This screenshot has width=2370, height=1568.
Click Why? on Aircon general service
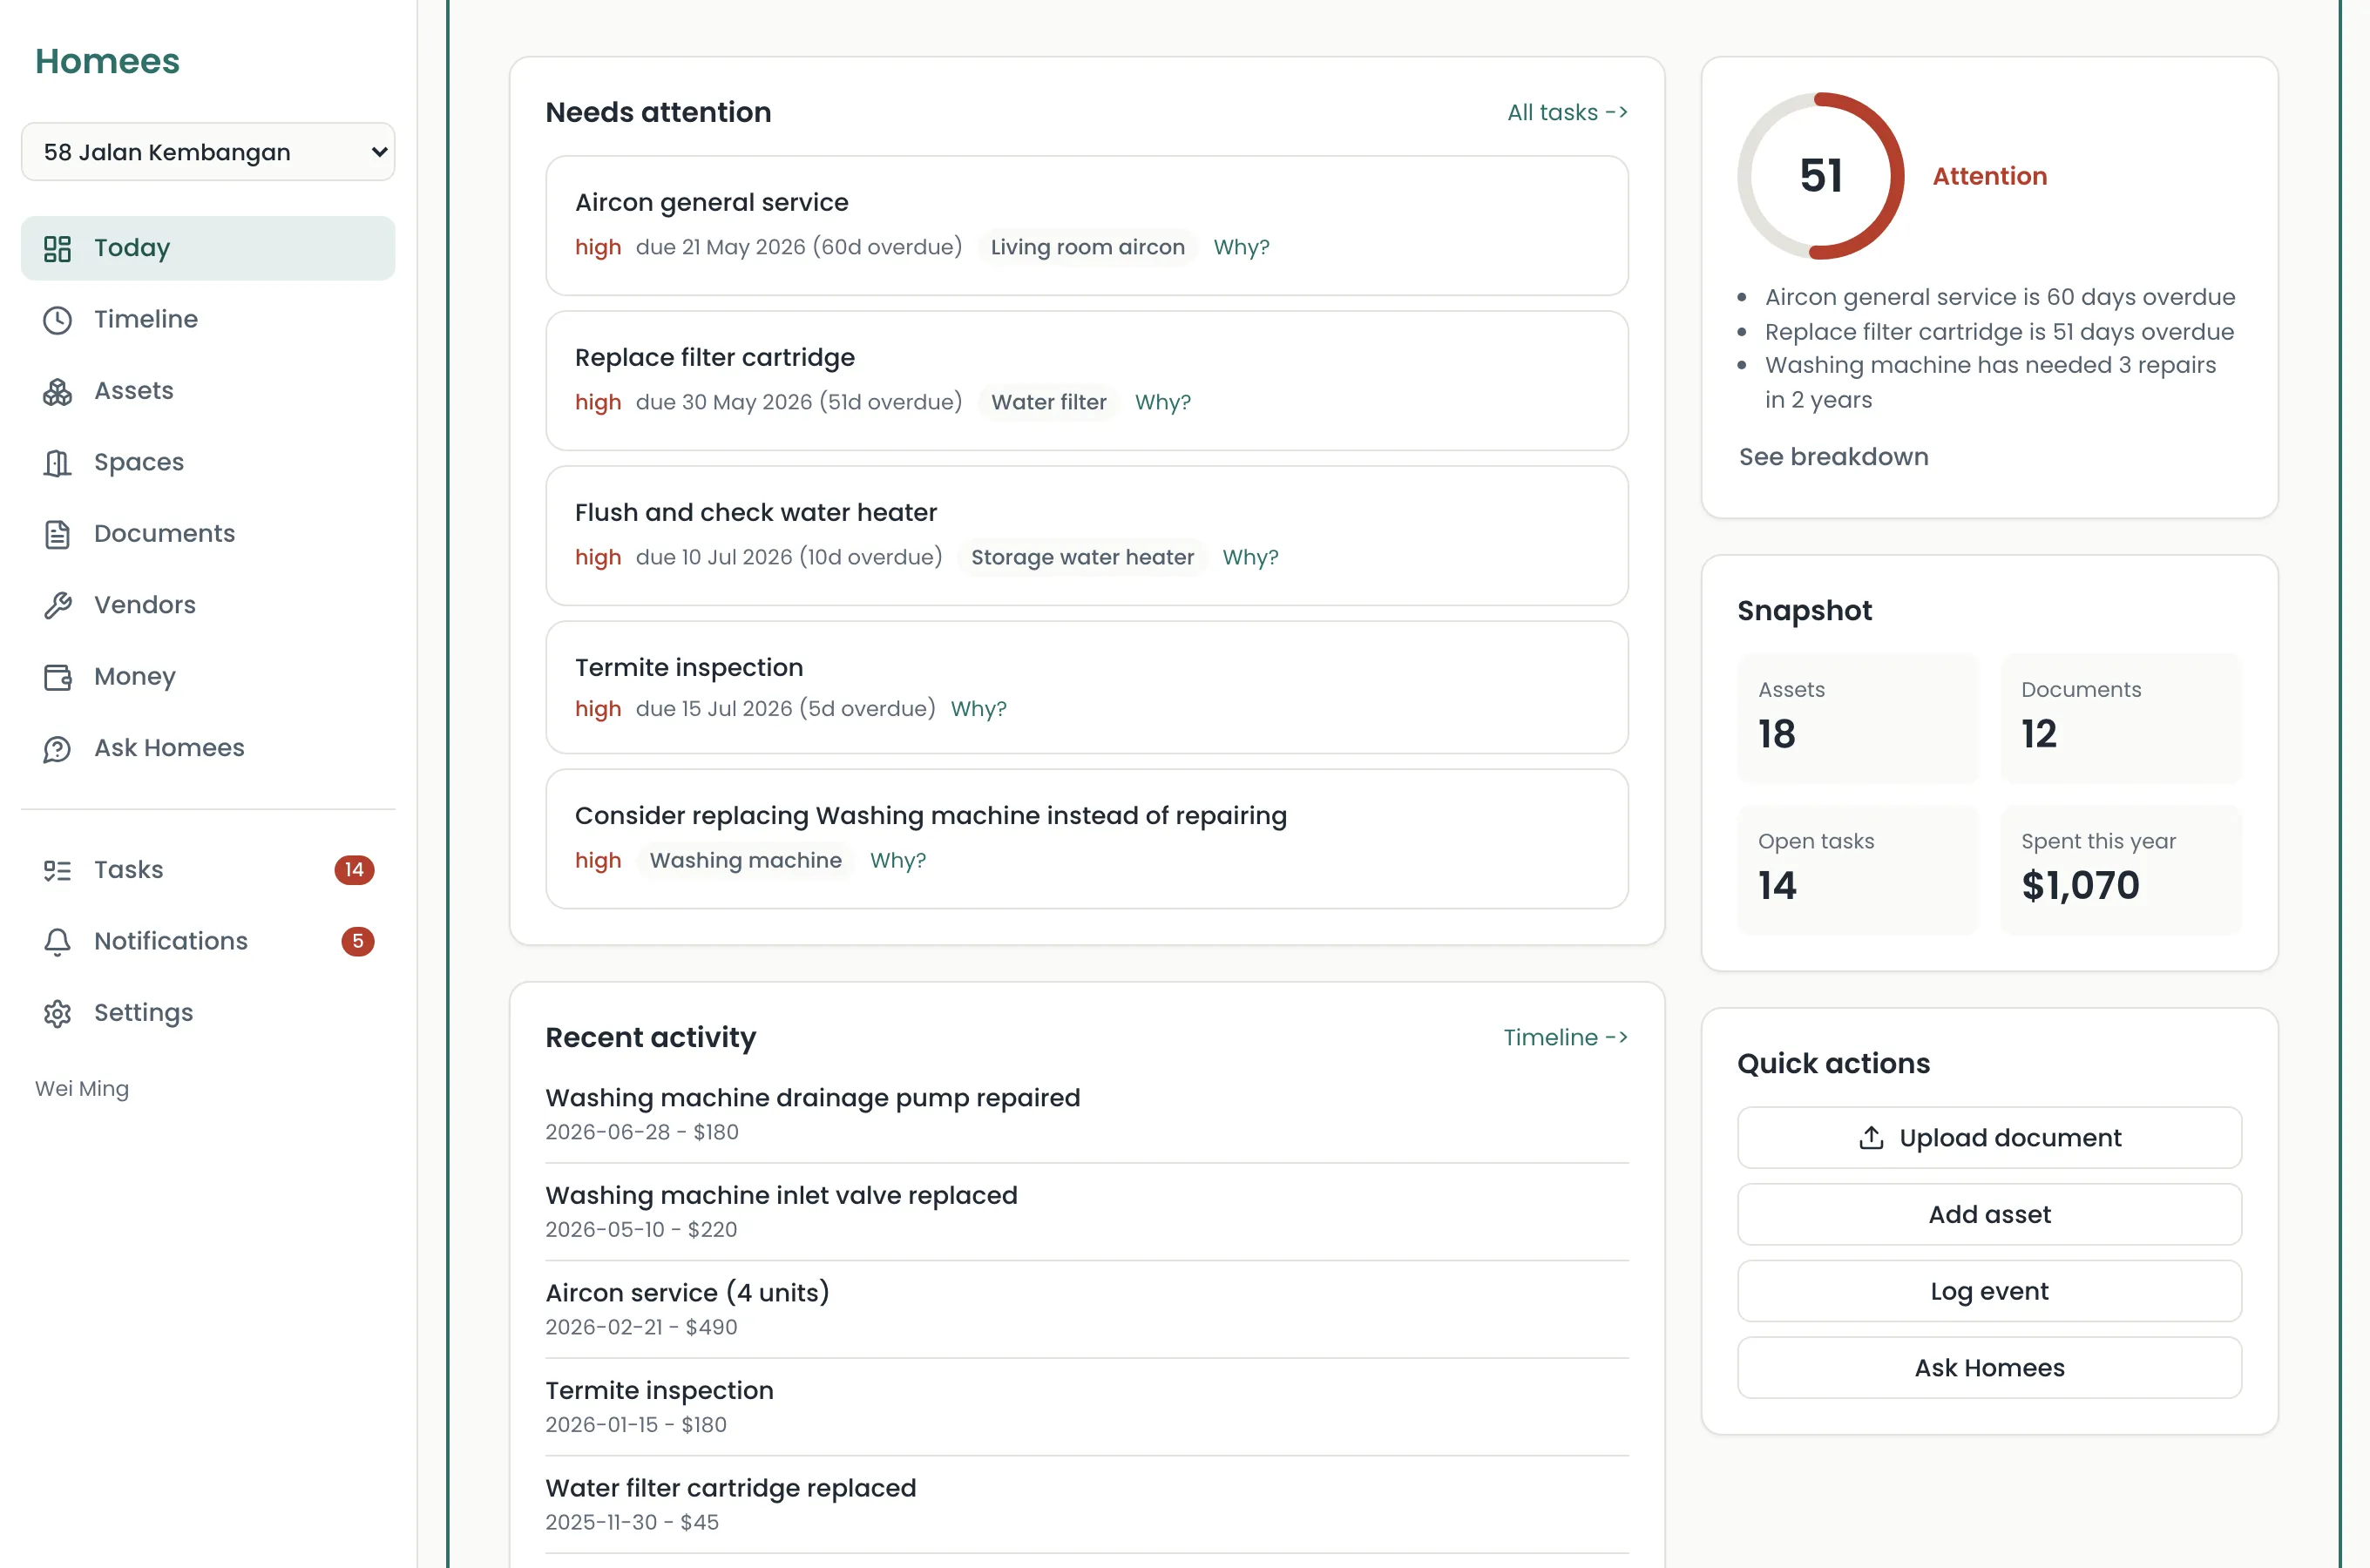(1241, 247)
